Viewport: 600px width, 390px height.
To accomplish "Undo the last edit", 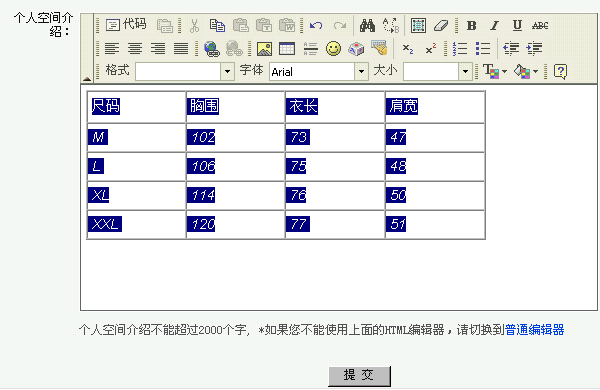I will [x=316, y=26].
